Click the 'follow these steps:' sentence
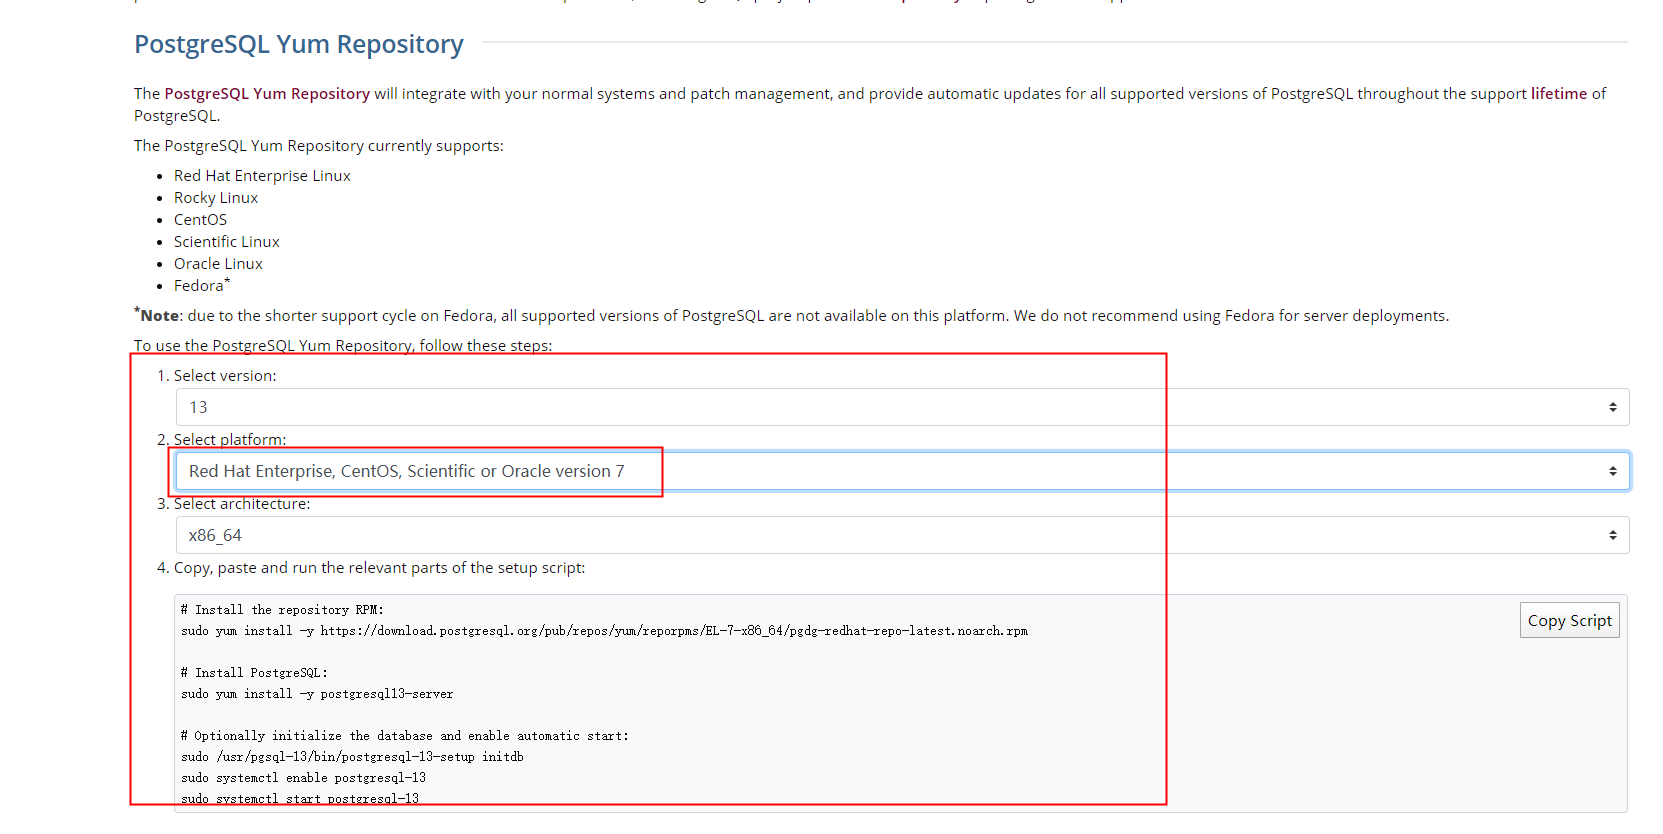The height and width of the screenshot is (834, 1663). [x=343, y=345]
